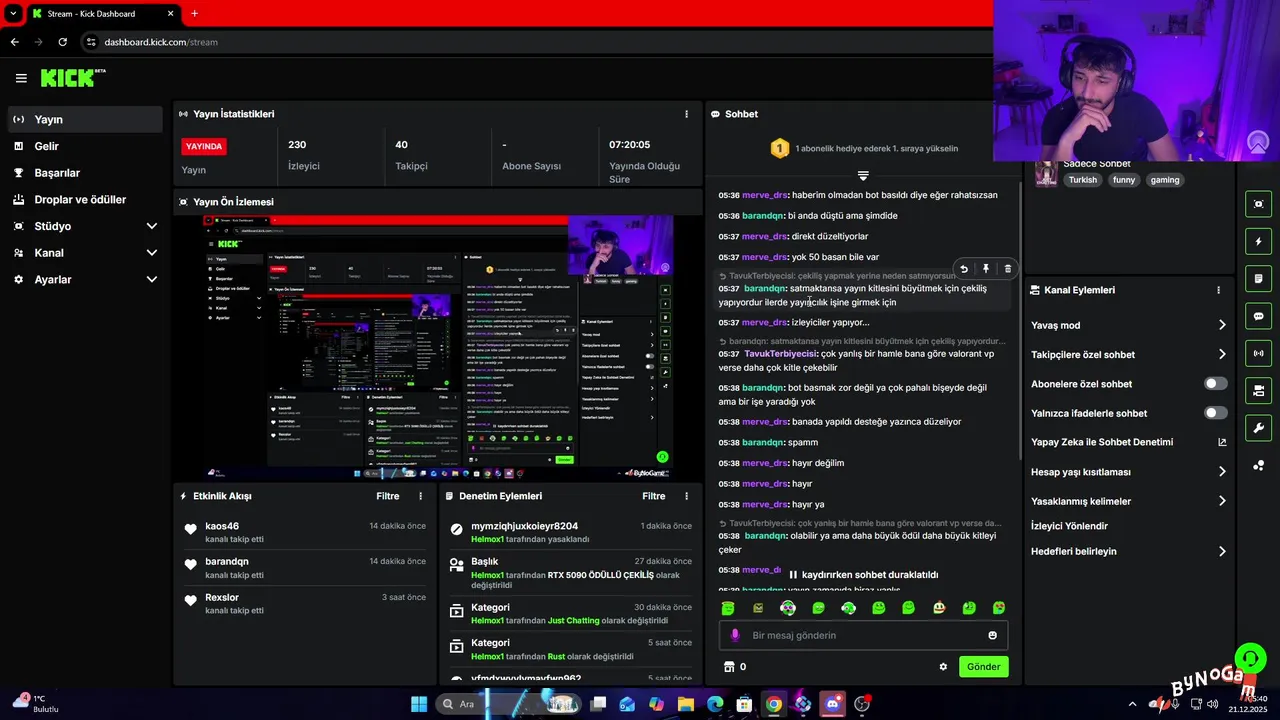Open Filtre in Etkinlik Akışı panel

point(388,496)
